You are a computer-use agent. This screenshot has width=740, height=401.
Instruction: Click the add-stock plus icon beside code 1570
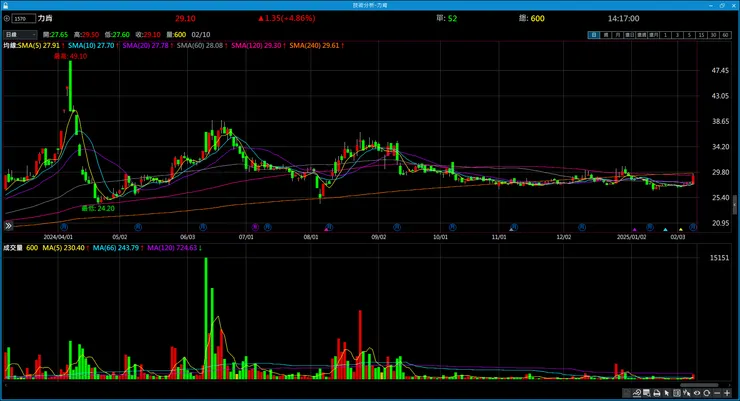[7, 18]
